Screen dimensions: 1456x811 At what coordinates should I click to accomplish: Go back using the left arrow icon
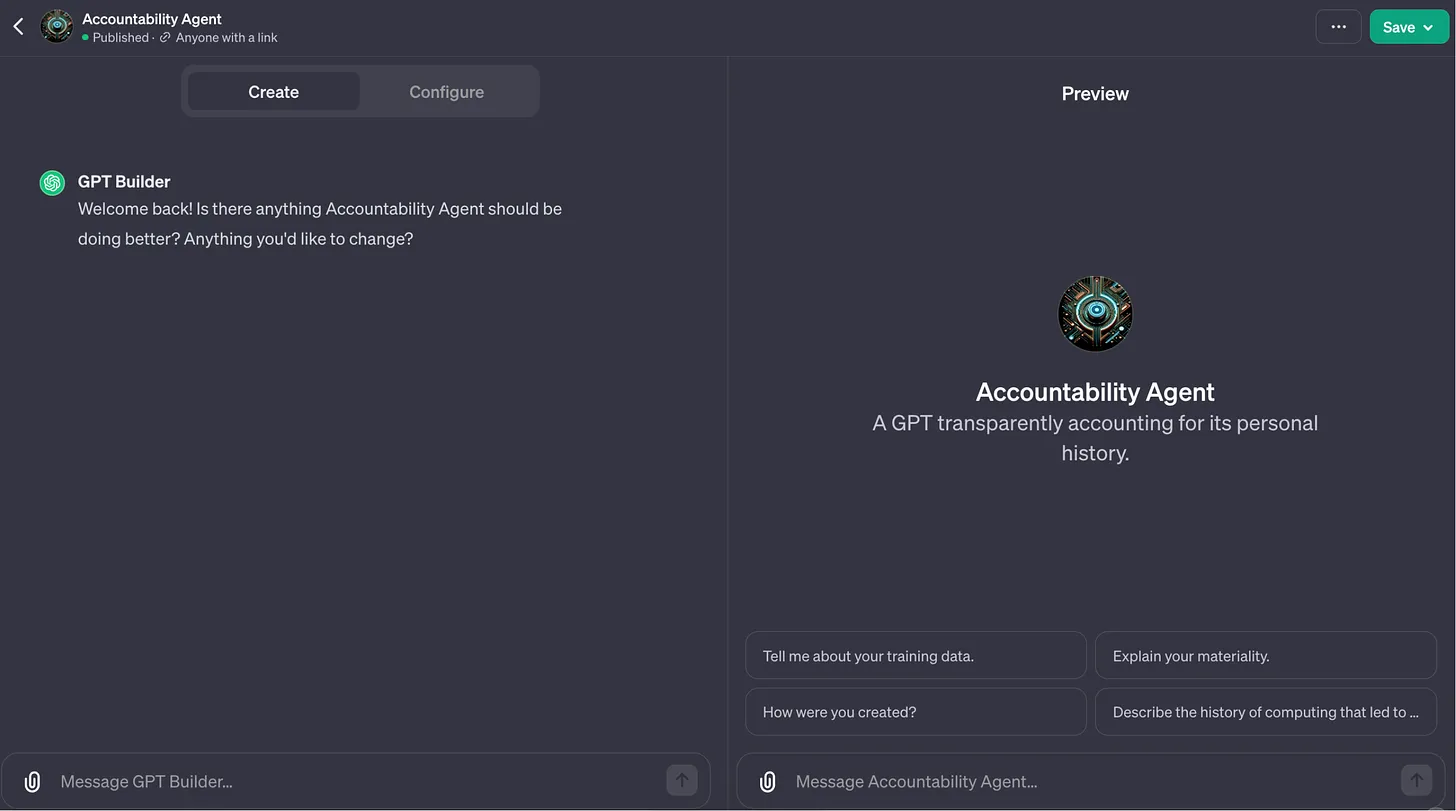tap(18, 27)
